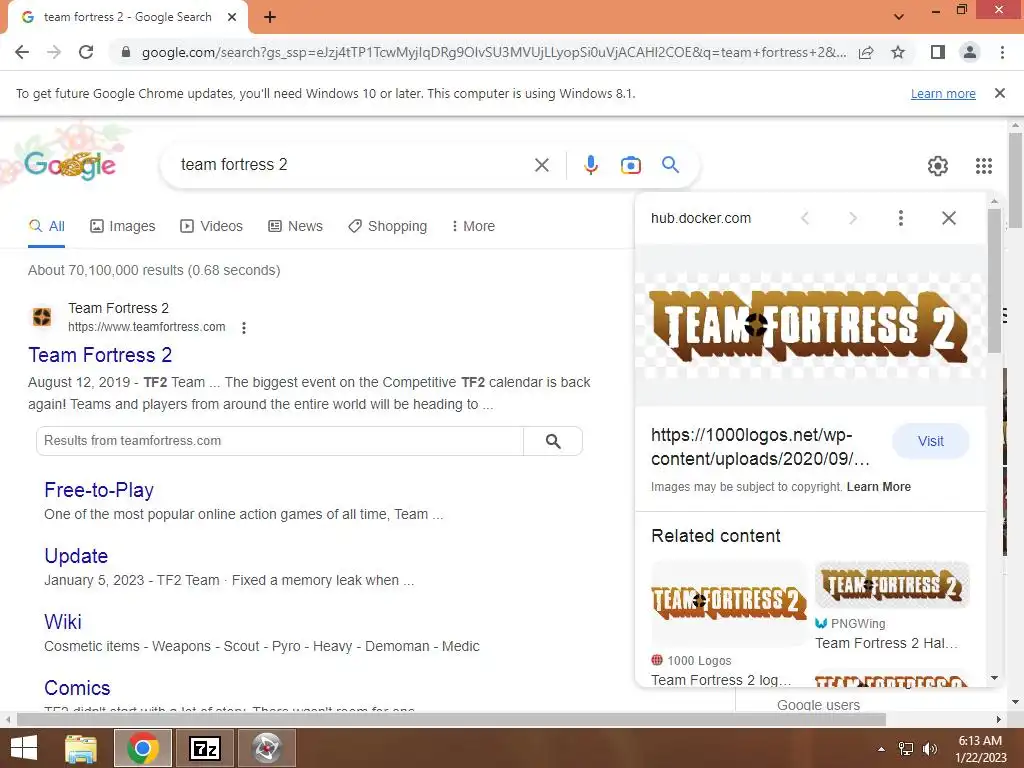This screenshot has height=768, width=1024.
Task: Click previous image arrow in preview panel
Action: [805, 218]
